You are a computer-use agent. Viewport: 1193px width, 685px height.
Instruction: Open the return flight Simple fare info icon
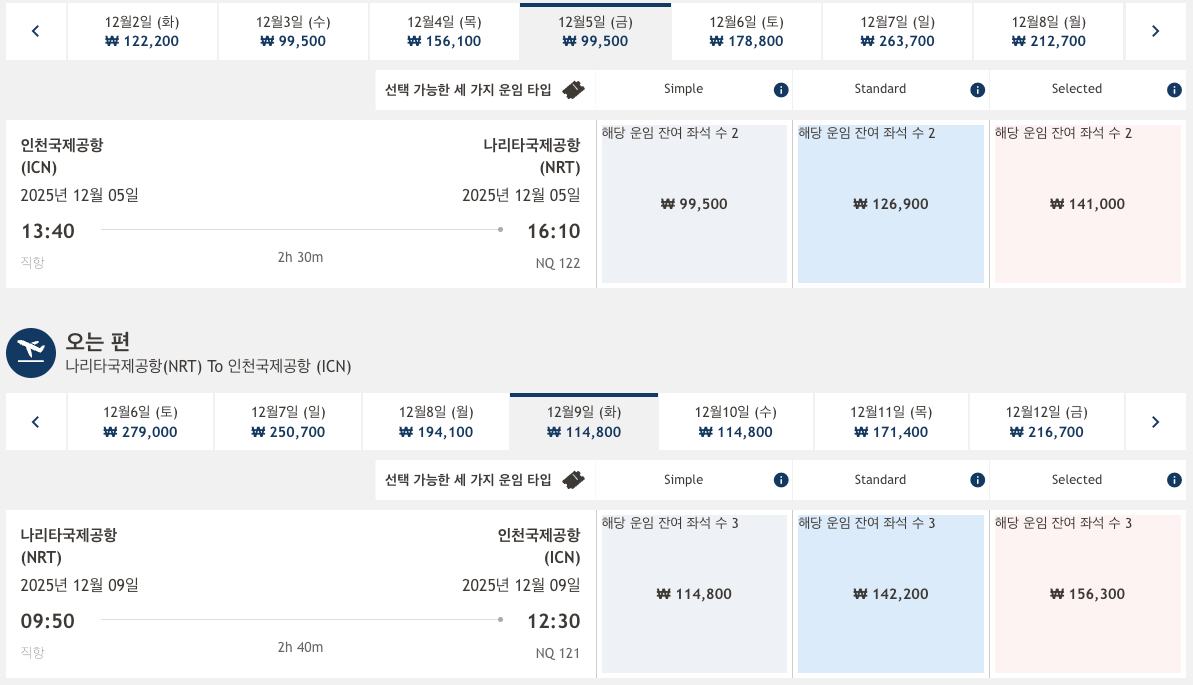781,480
